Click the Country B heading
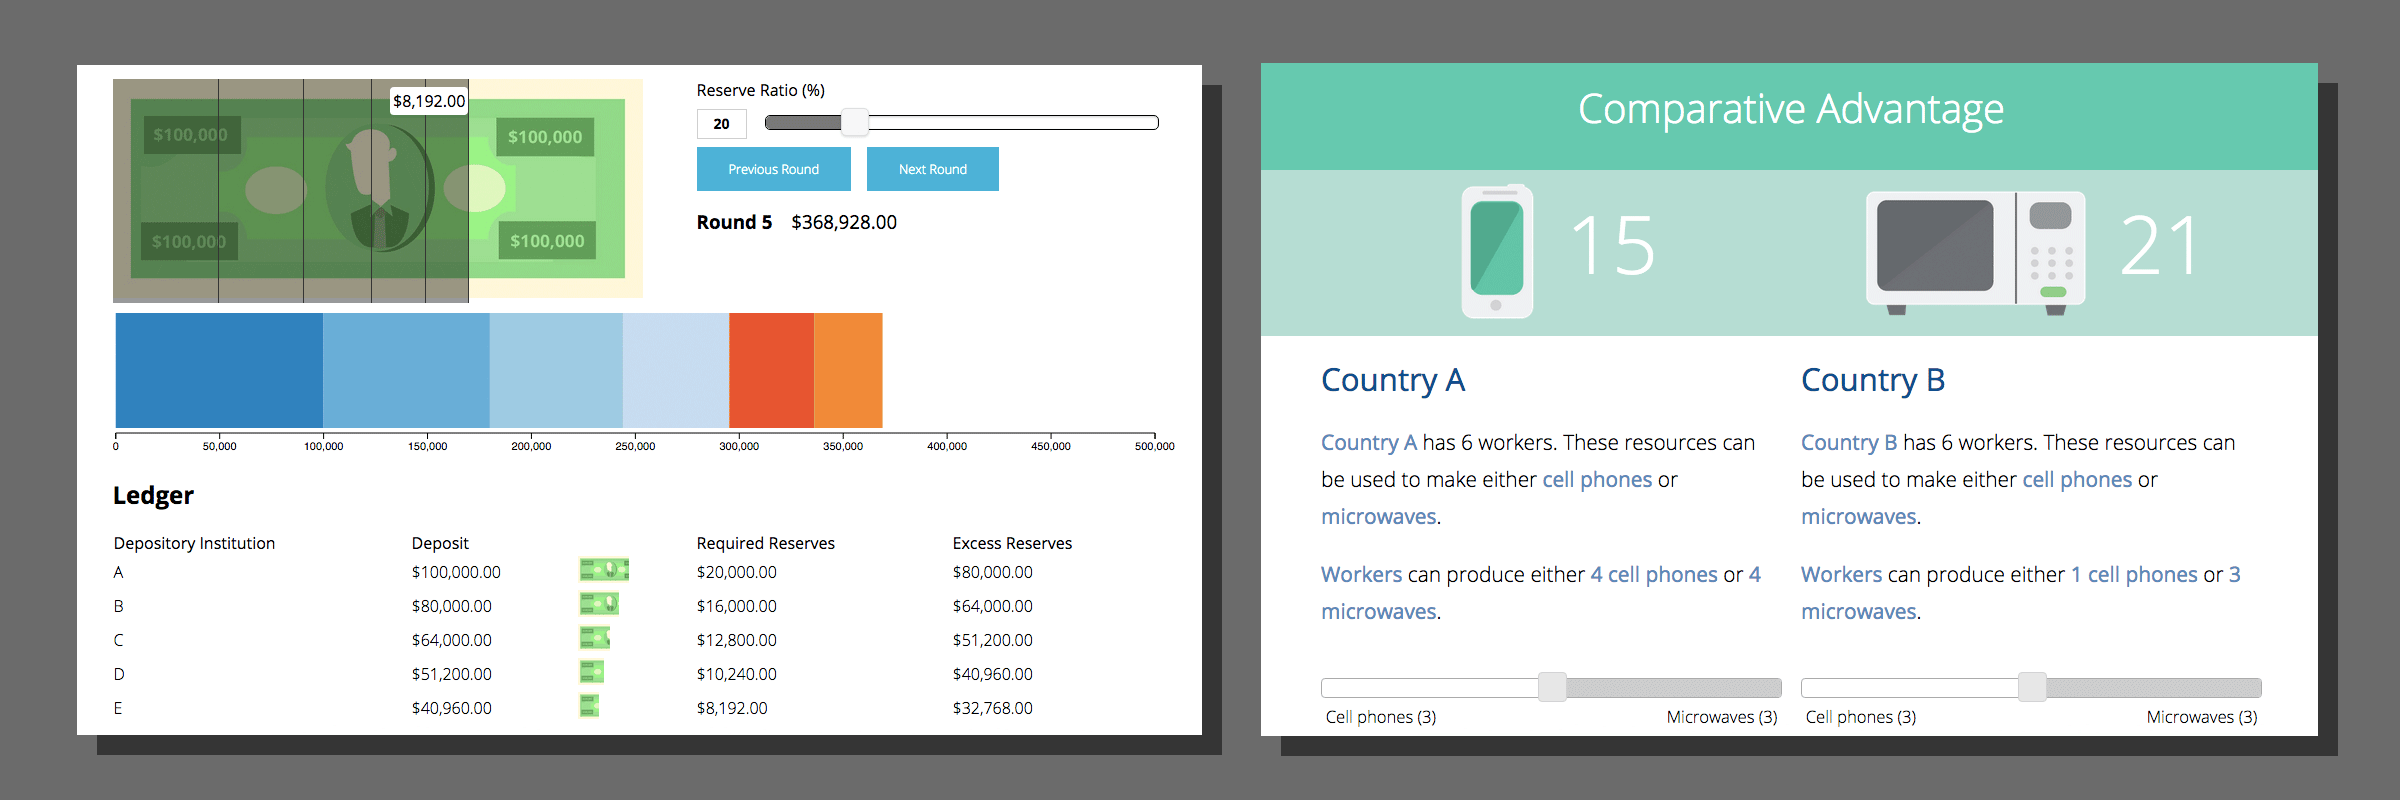Image resolution: width=2400 pixels, height=800 pixels. pyautogui.click(x=1872, y=380)
